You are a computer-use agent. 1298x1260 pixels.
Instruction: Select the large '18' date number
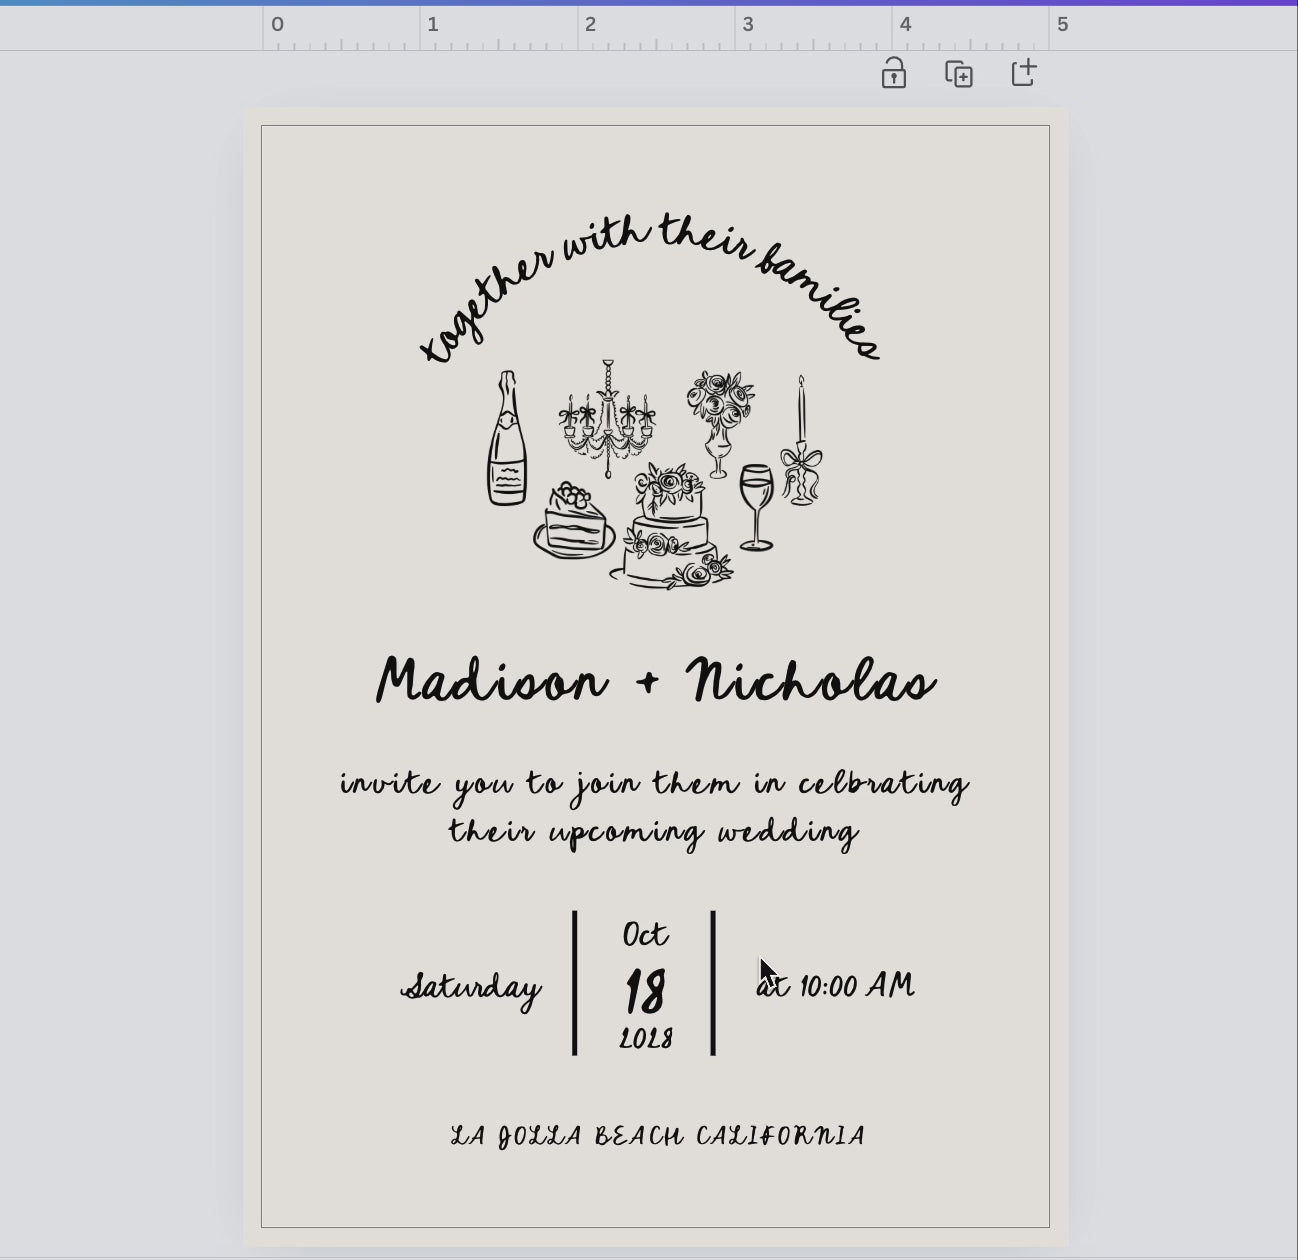point(645,992)
